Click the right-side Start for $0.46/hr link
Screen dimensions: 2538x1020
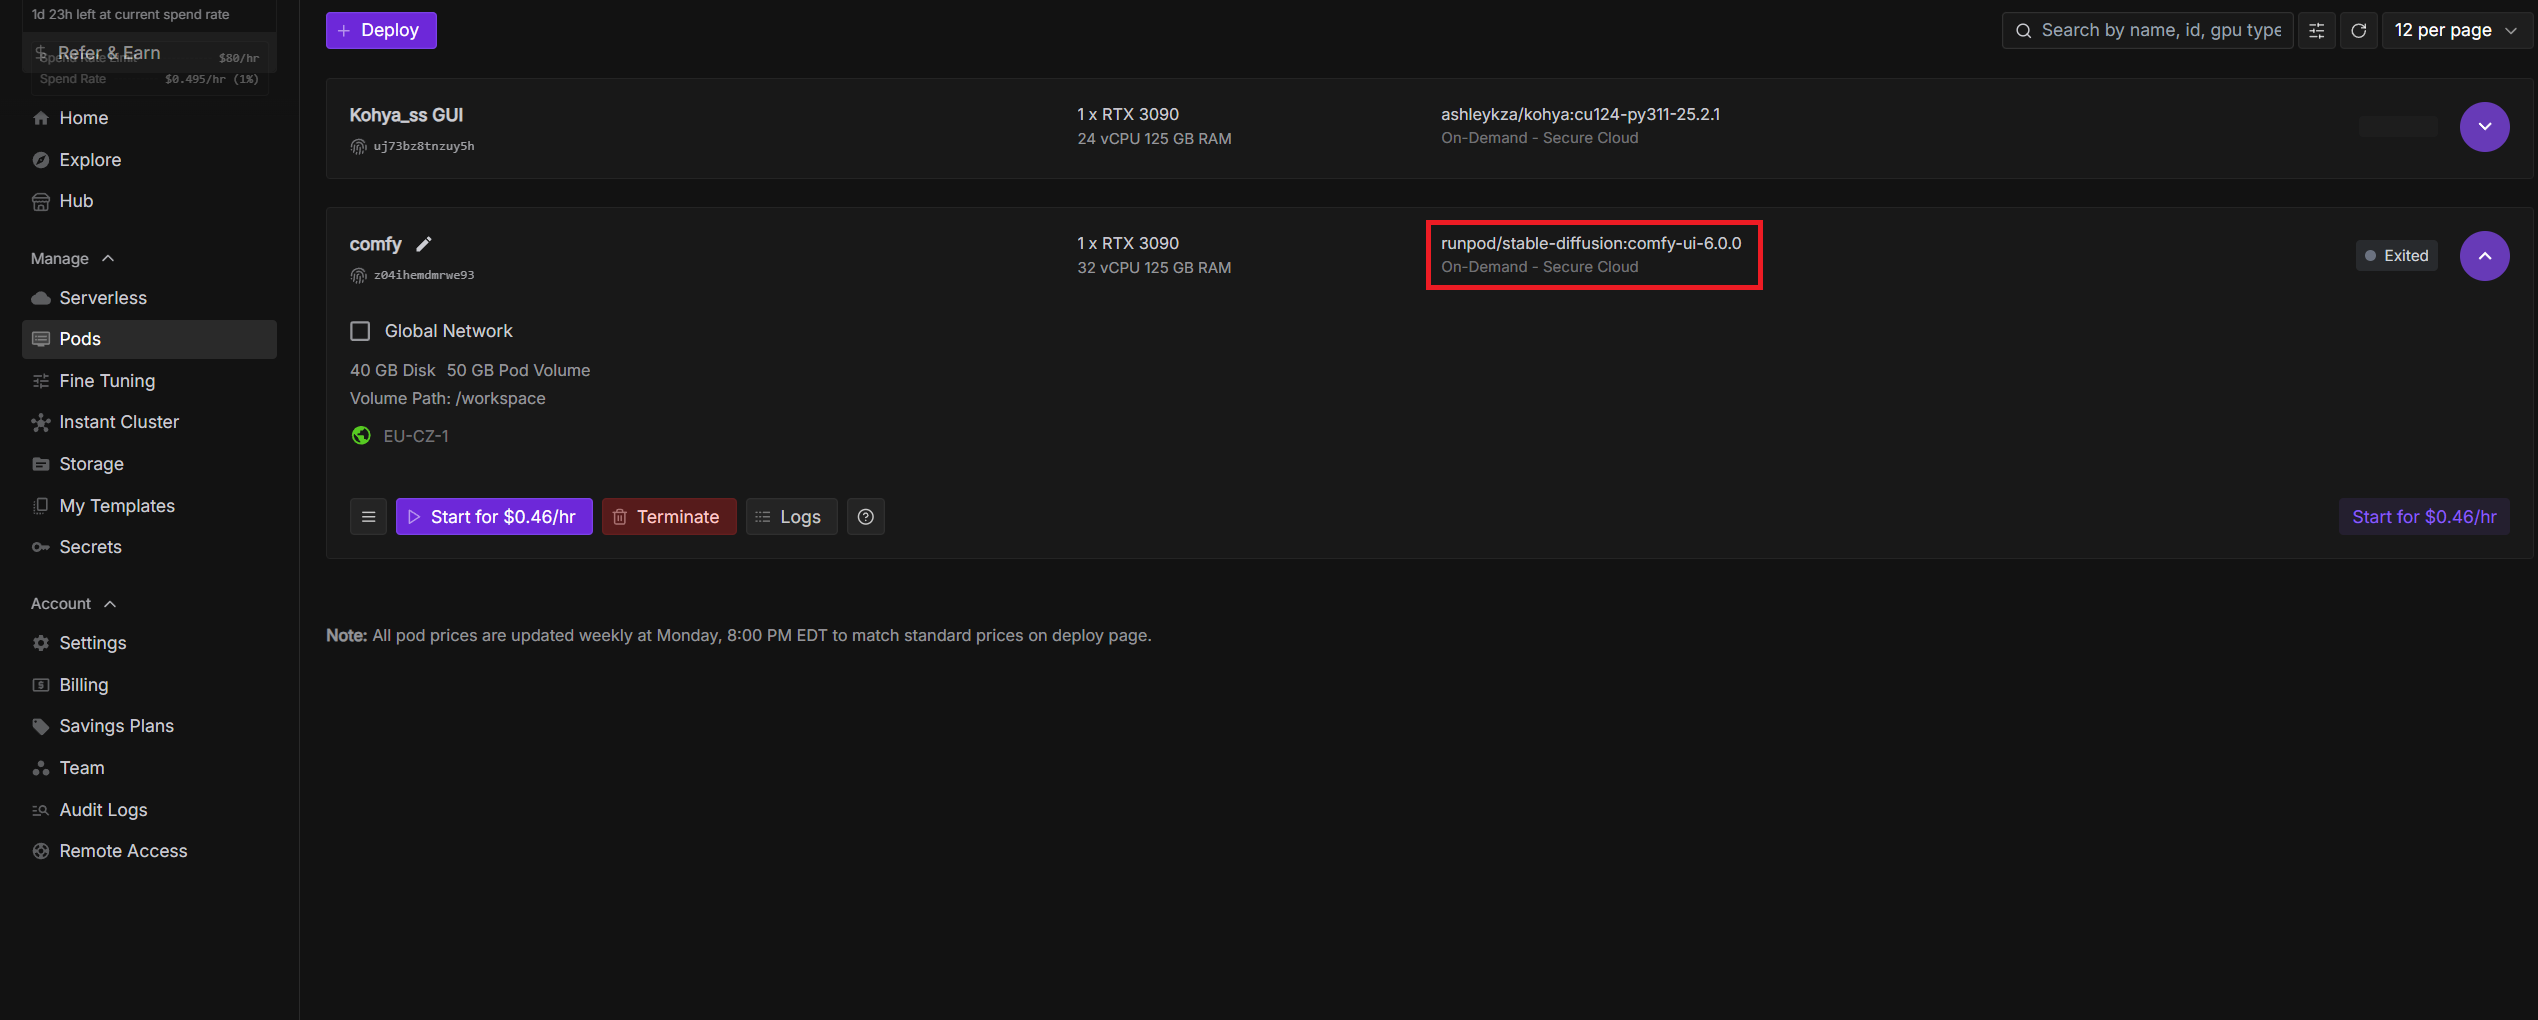tap(2424, 517)
